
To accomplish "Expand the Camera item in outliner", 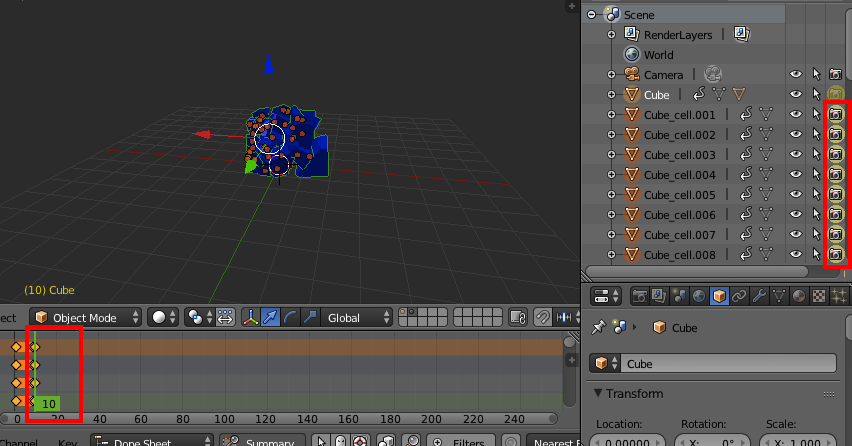I will pyautogui.click(x=611, y=74).
